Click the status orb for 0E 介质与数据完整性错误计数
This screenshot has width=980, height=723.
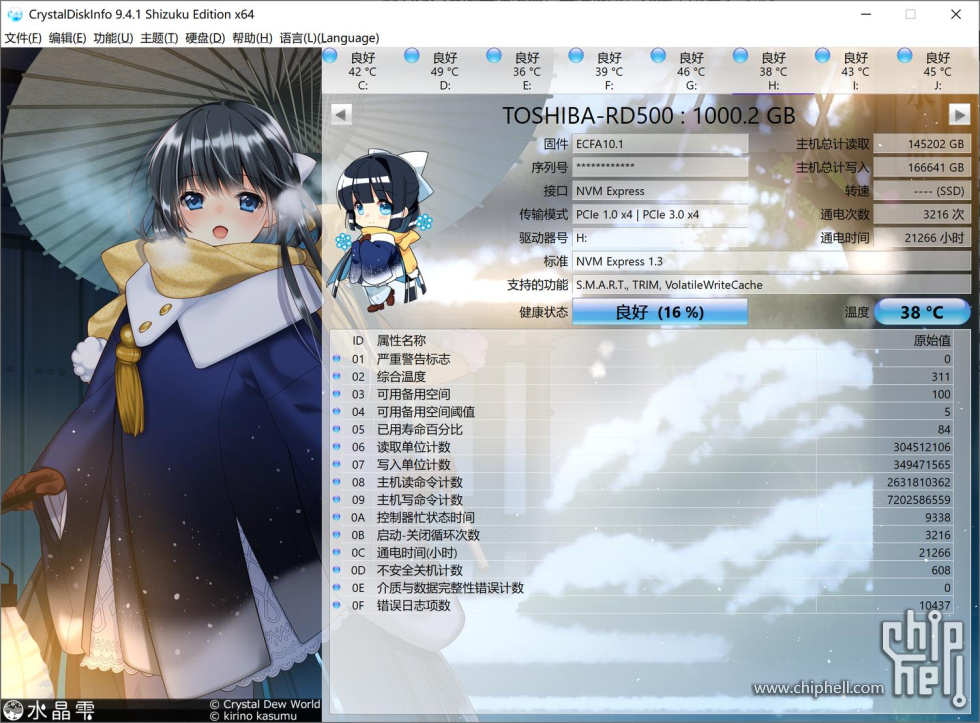tap(337, 587)
